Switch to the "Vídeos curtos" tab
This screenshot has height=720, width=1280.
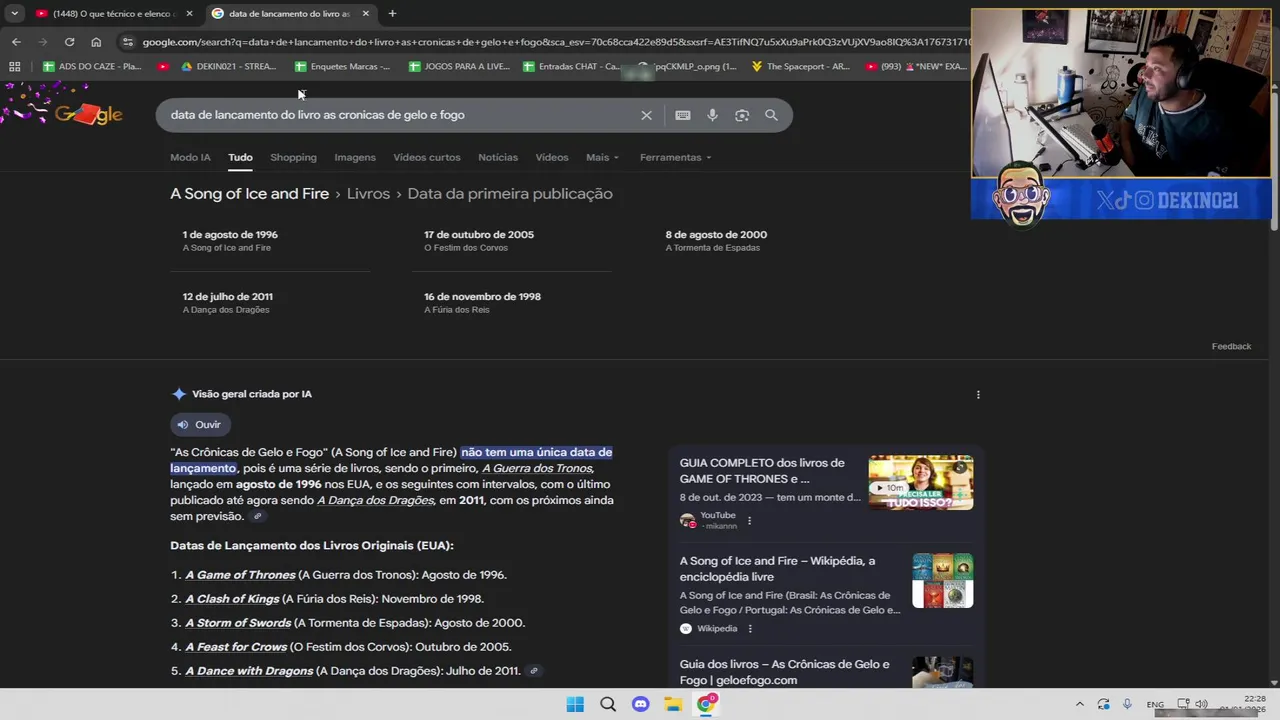click(x=427, y=157)
